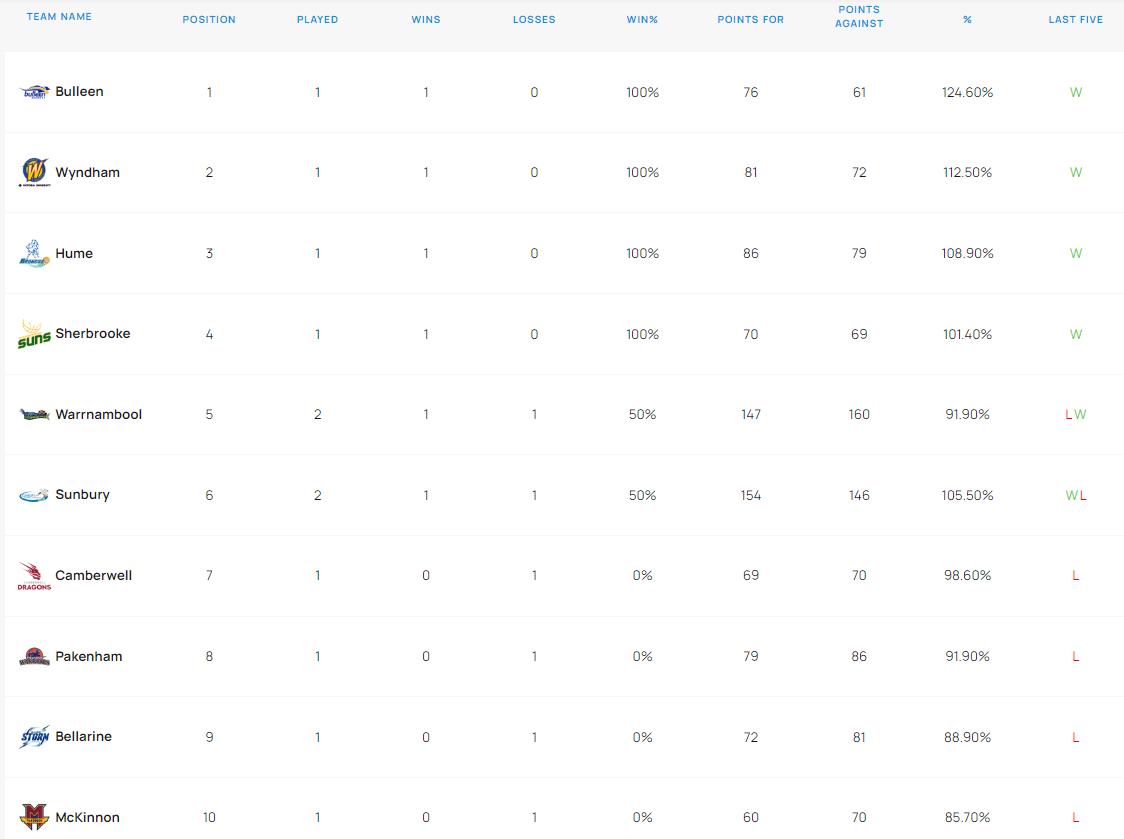Screen dimensions: 1124x839
Task: Click the Bulleen team logo
Action: (34, 92)
